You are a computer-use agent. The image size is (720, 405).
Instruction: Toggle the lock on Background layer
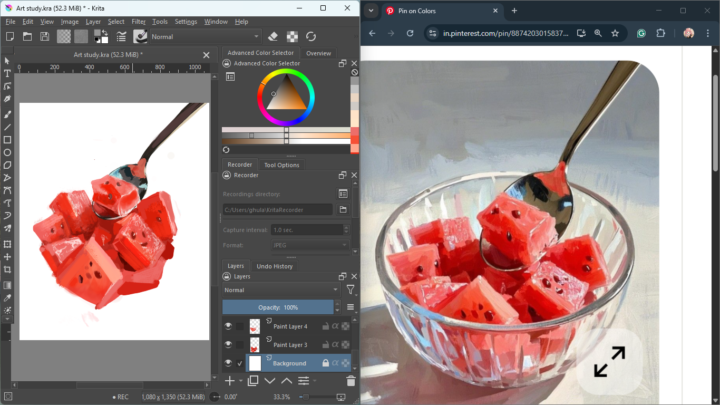tap(325, 363)
